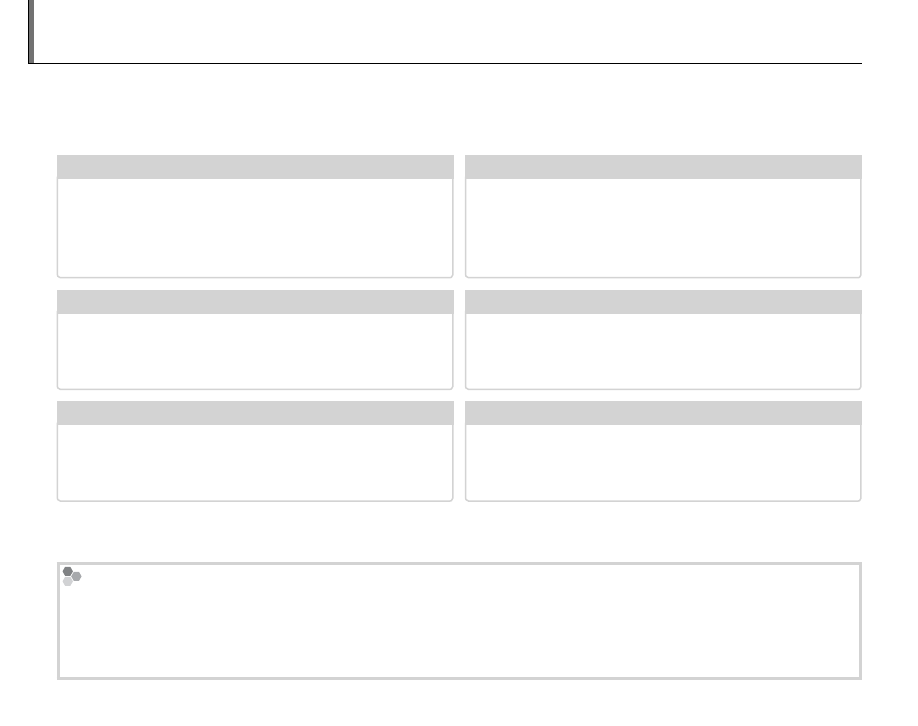The width and height of the screenshot is (918, 726).
Task: Click inside the middle-left panel's white body
Action: (255, 350)
